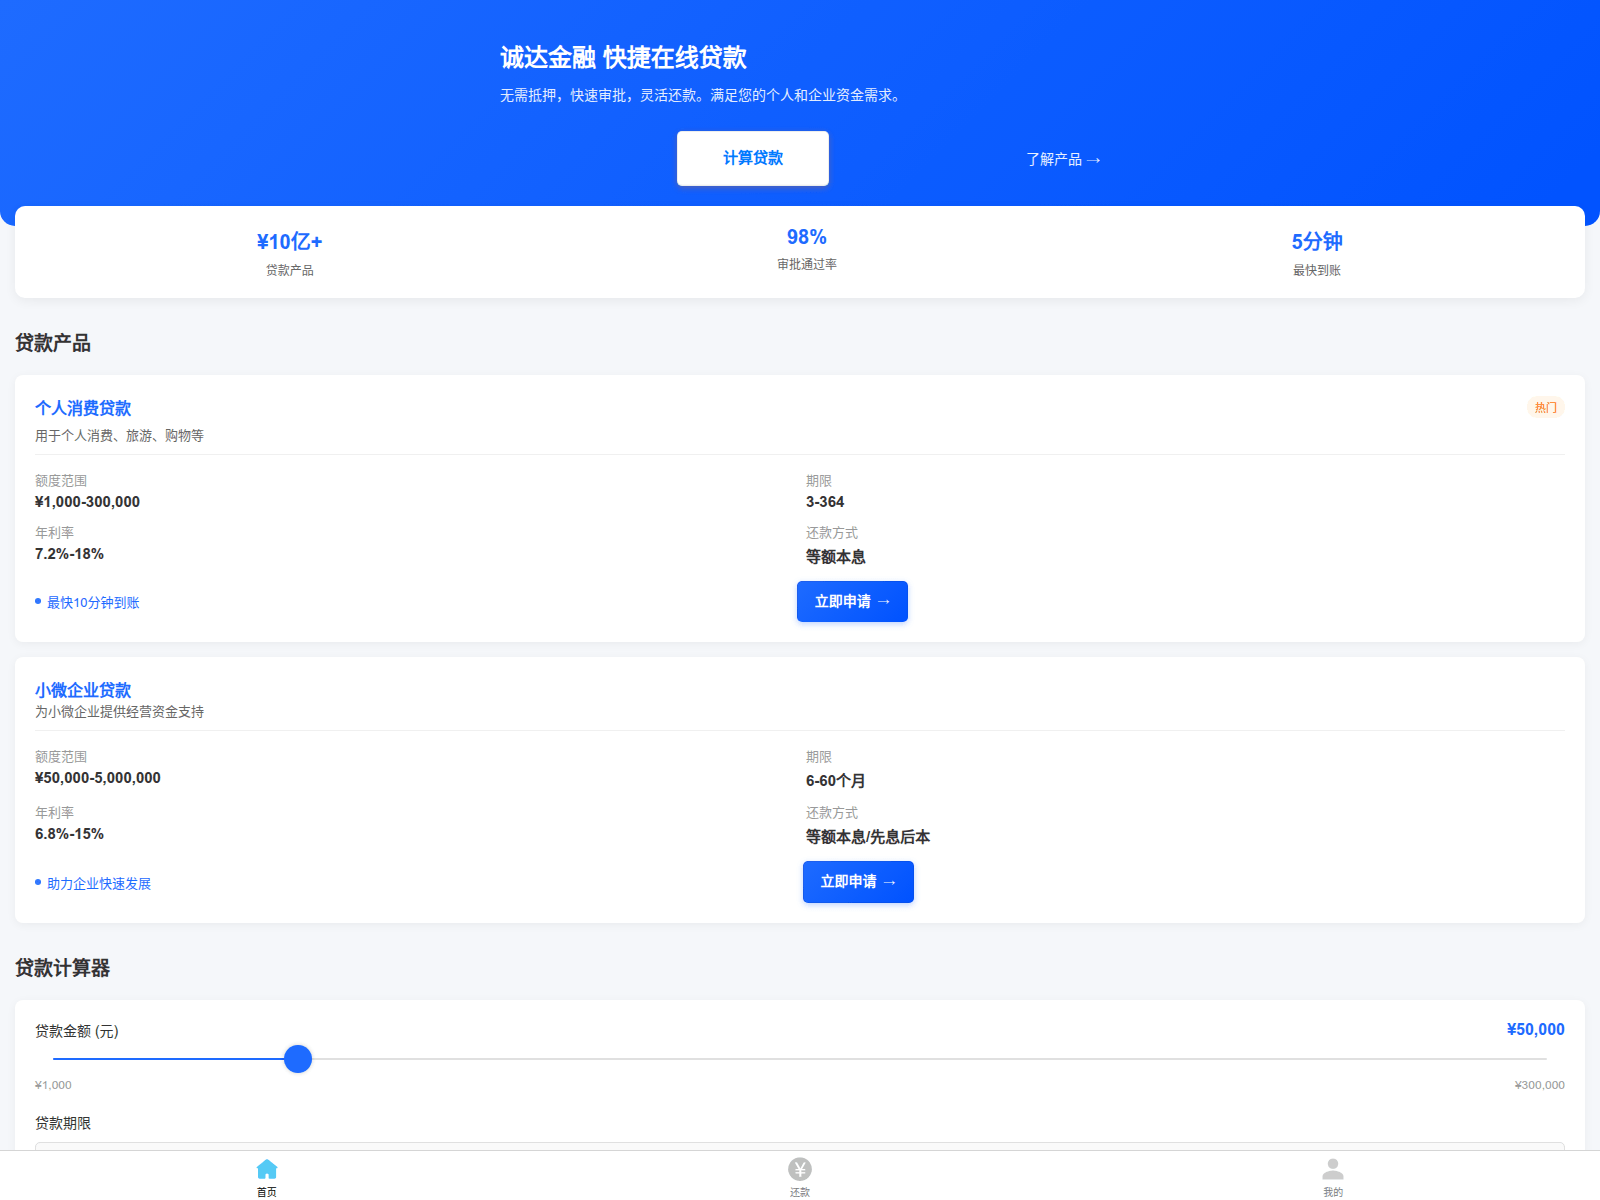1600x1200 pixels.
Task: Click the ¥10亿+ statistic
Action: point(290,241)
